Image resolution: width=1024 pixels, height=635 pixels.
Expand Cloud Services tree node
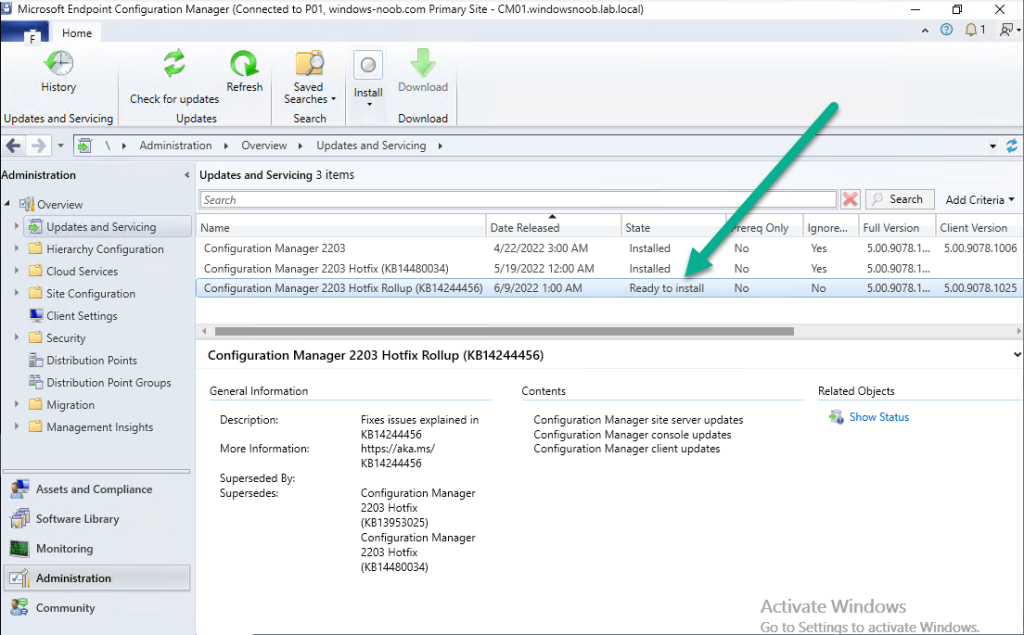pos(16,270)
